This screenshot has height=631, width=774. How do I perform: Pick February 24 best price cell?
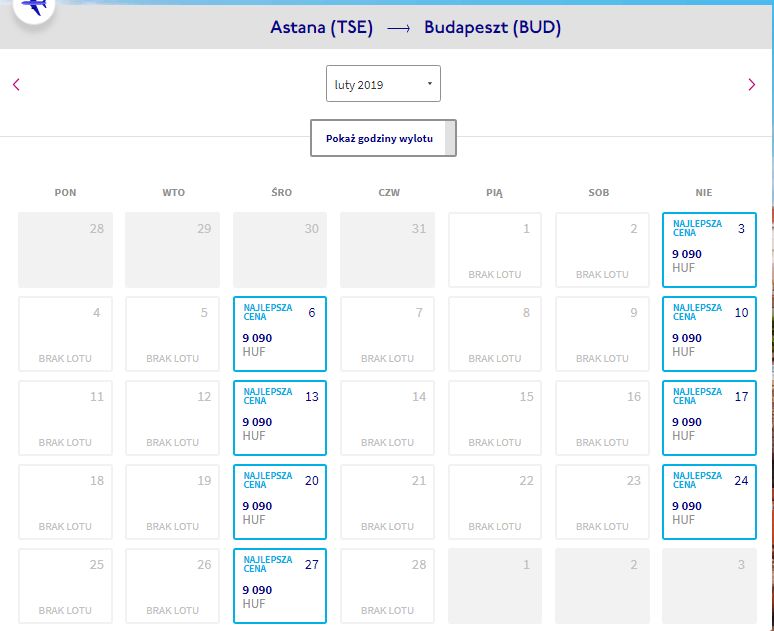tap(709, 502)
